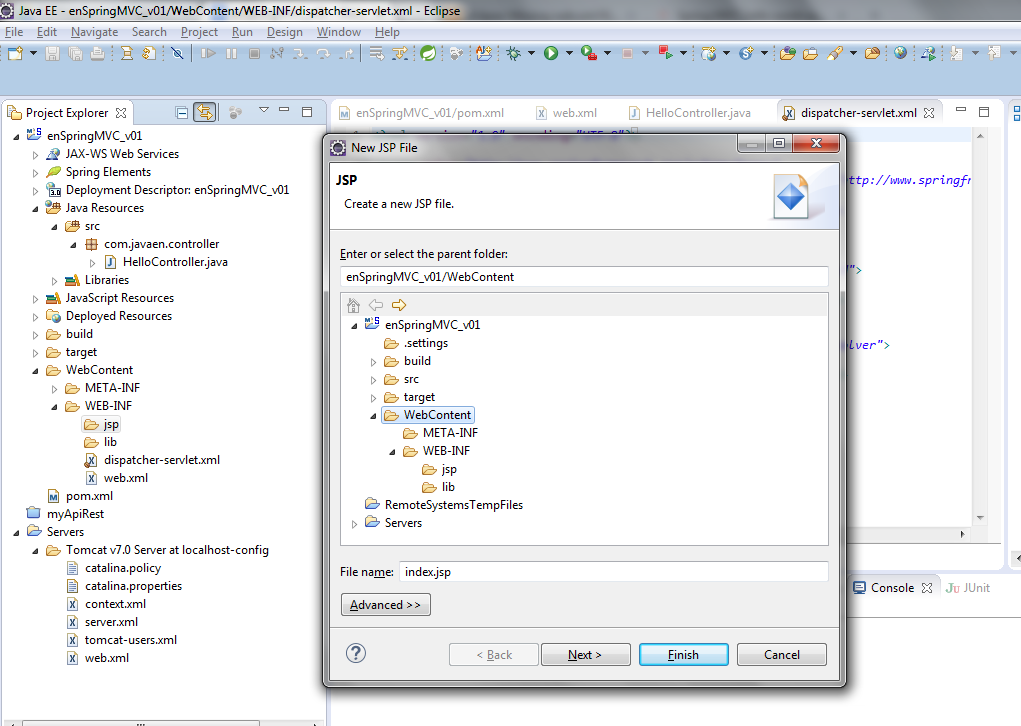Click the Cancel button
The width and height of the screenshot is (1021, 726).
[x=781, y=654]
